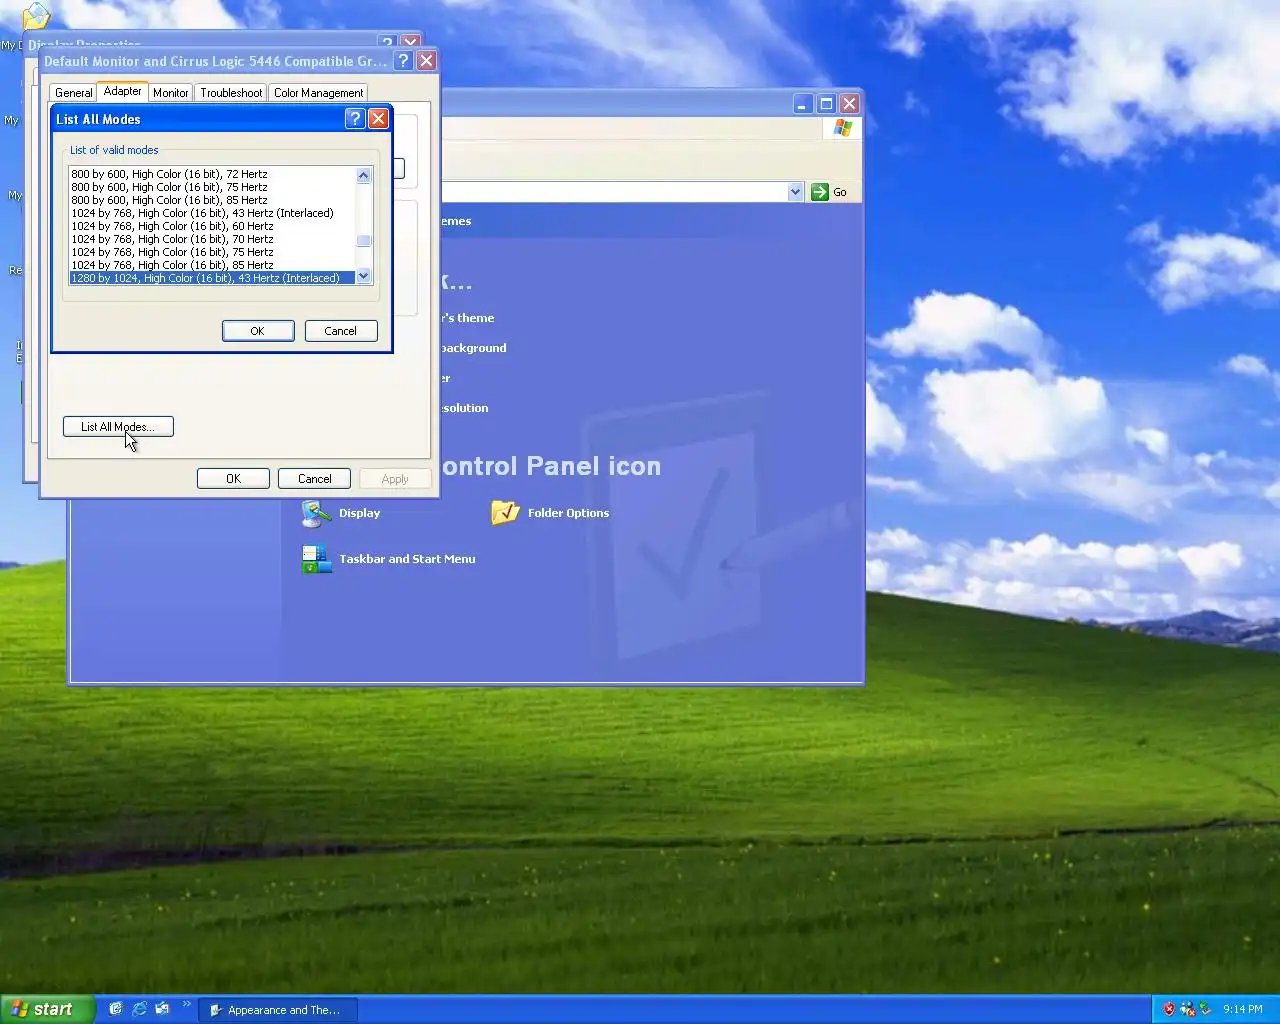This screenshot has width=1280, height=1024.
Task: Select 800 by 600, High Color, 85 Hertz
Action: click(x=212, y=200)
